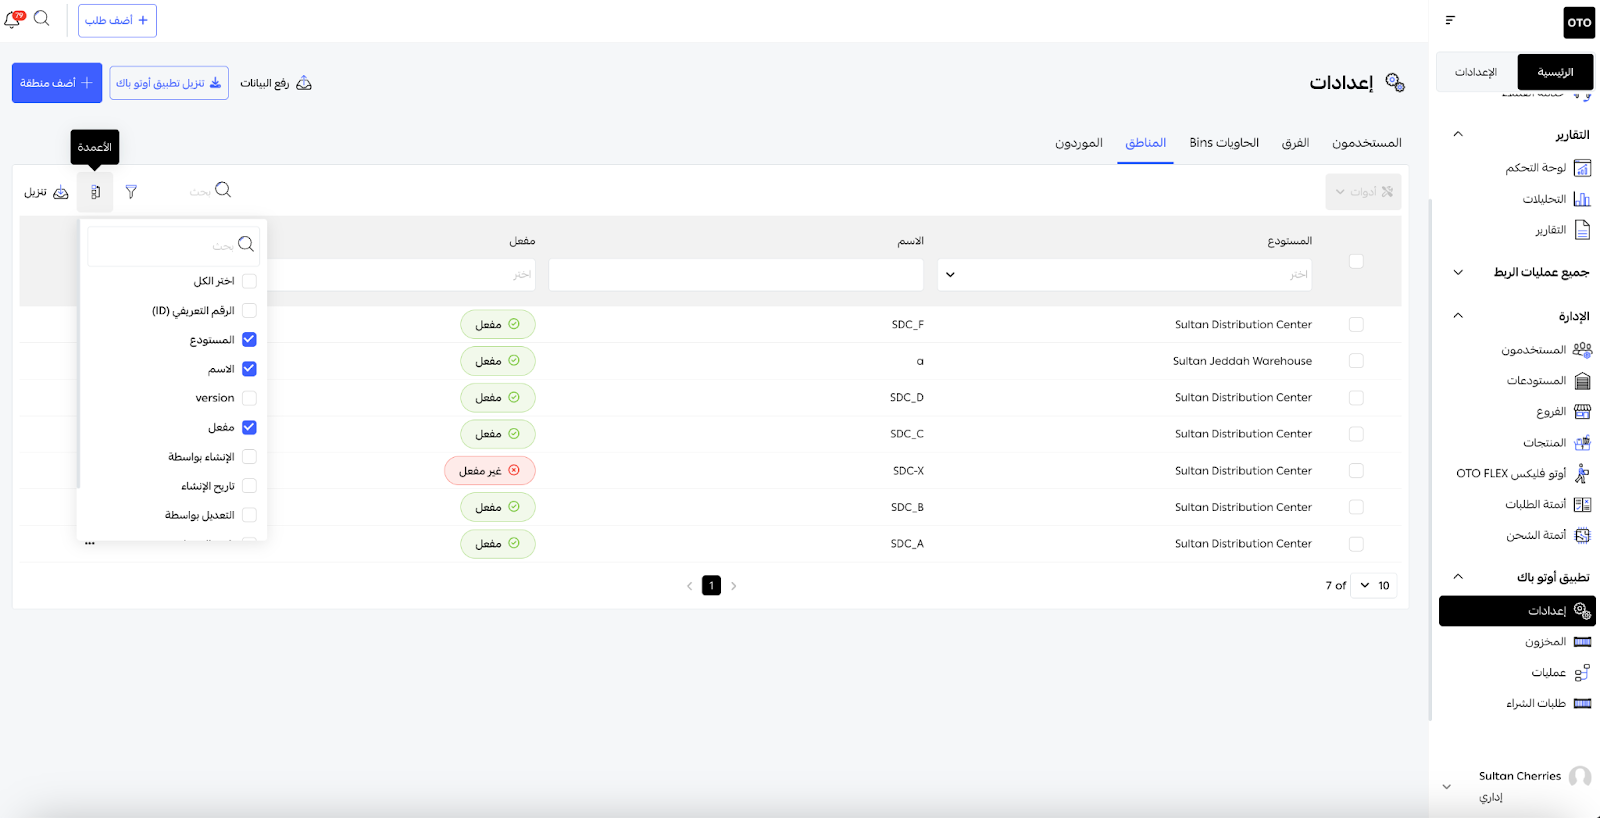Open products icon المنتجات
Viewport: 1600px width, 818px height.
(x=1582, y=443)
